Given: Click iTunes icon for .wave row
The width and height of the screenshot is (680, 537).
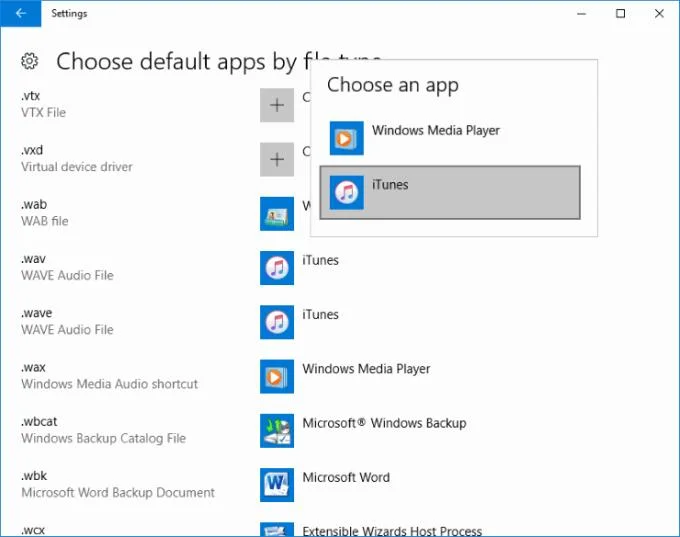Looking at the screenshot, I should [x=277, y=322].
